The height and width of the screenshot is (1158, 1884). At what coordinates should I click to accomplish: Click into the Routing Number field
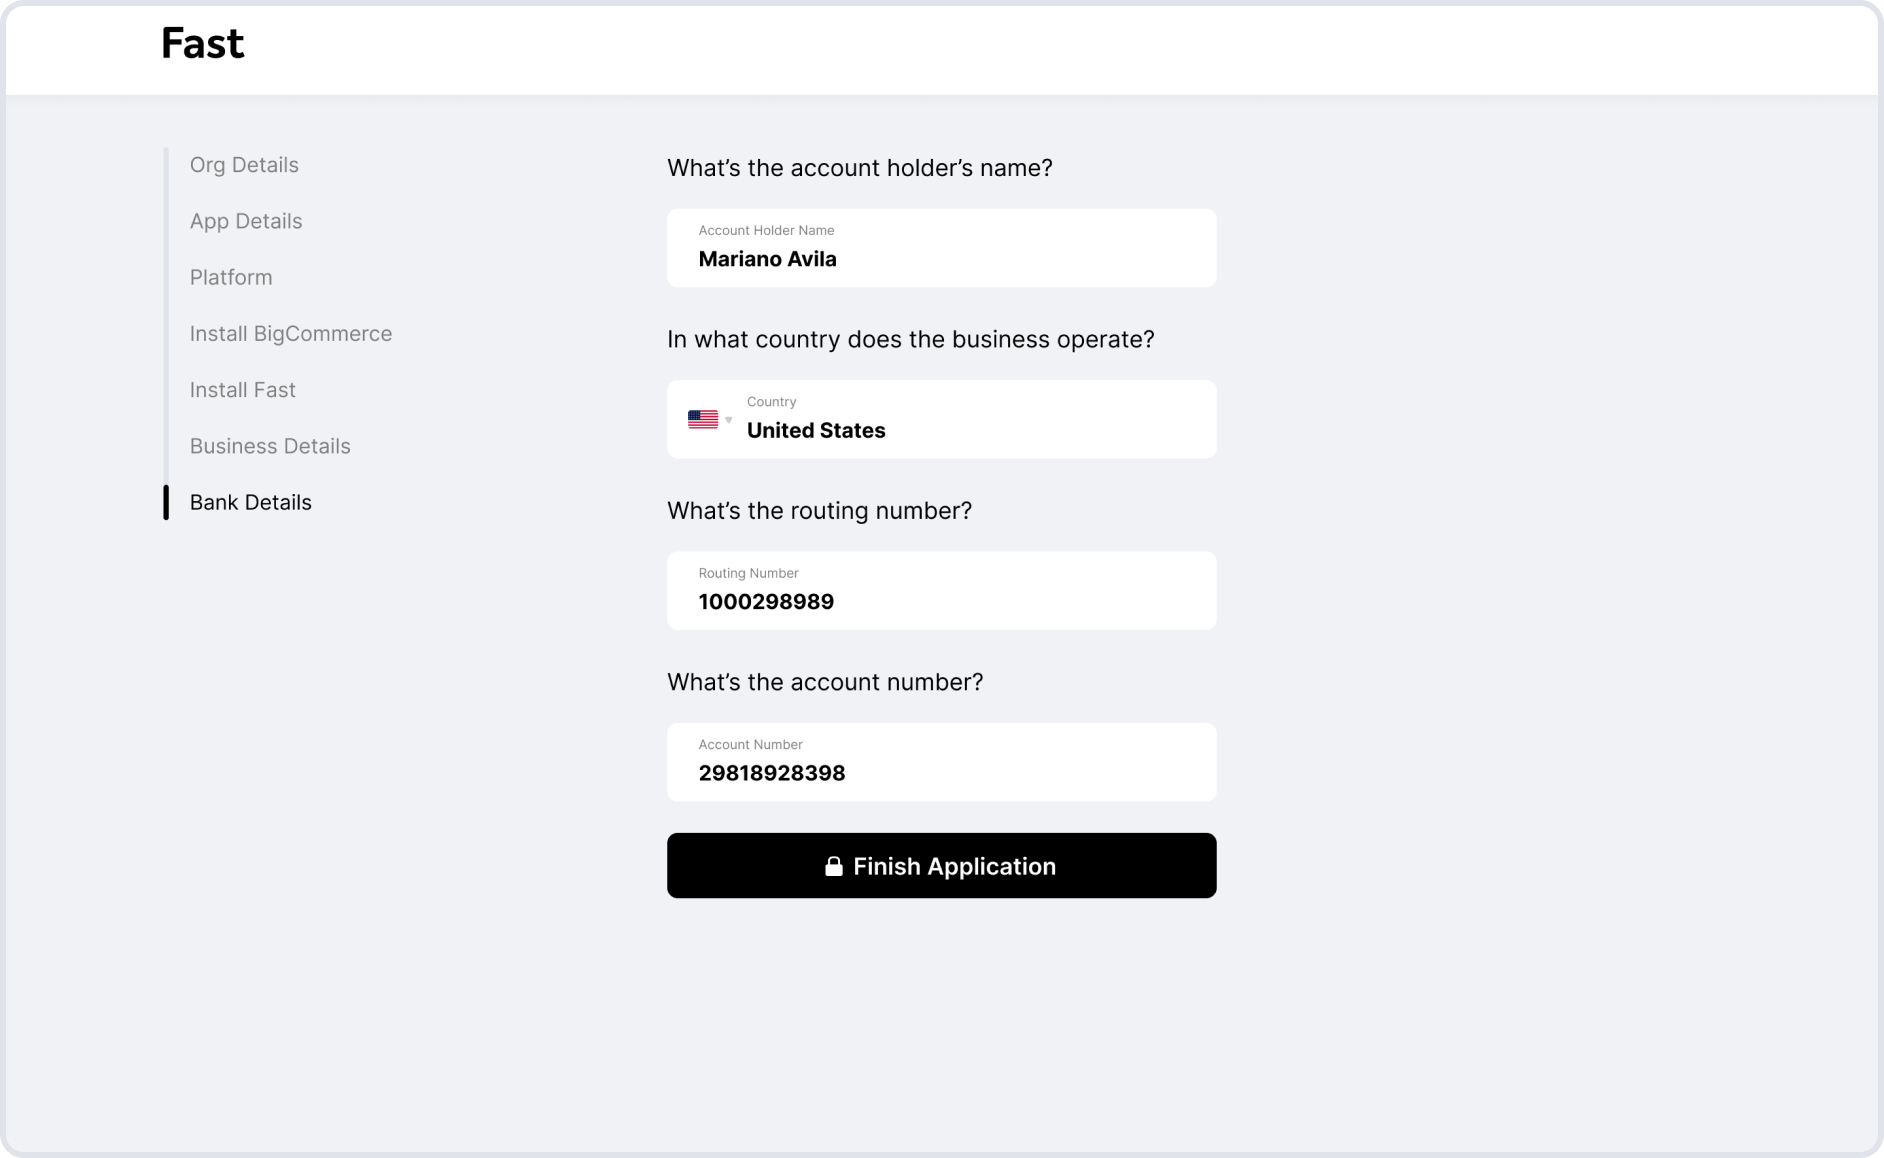click(941, 590)
